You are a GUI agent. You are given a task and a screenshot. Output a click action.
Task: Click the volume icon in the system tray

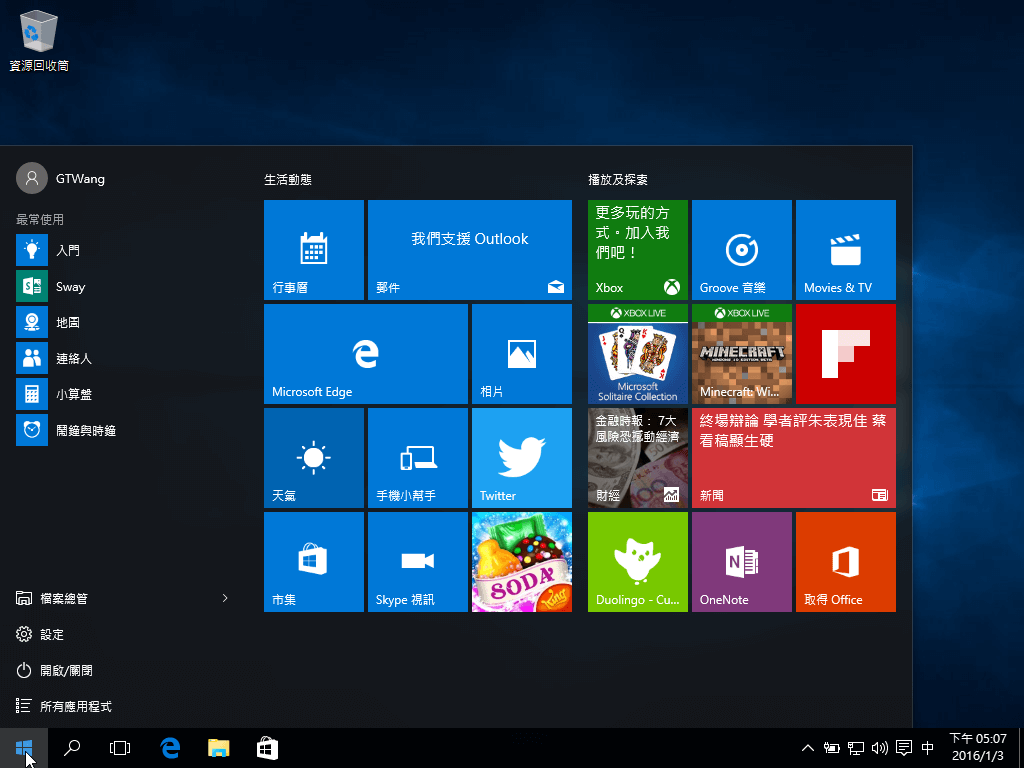(879, 747)
